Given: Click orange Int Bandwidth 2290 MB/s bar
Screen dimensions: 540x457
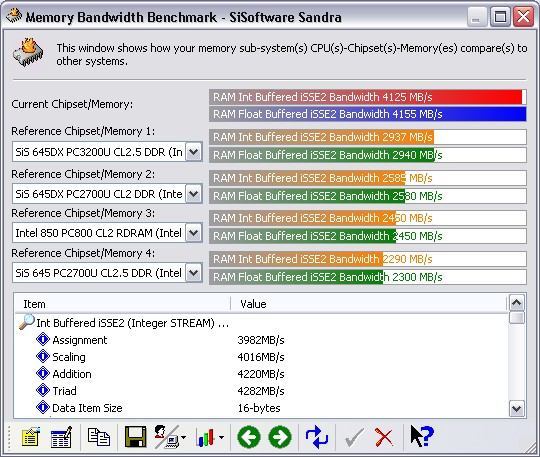Looking at the screenshot, I should 367,259.
